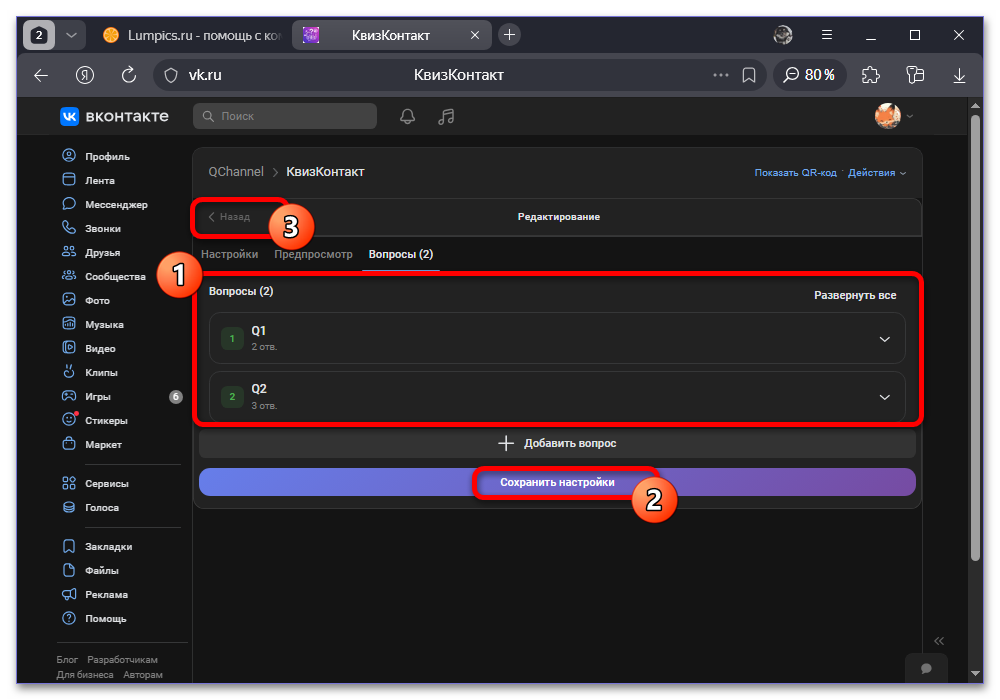Click Развернуть все
The height and width of the screenshot is (700, 1000).
pyautogui.click(x=855, y=295)
